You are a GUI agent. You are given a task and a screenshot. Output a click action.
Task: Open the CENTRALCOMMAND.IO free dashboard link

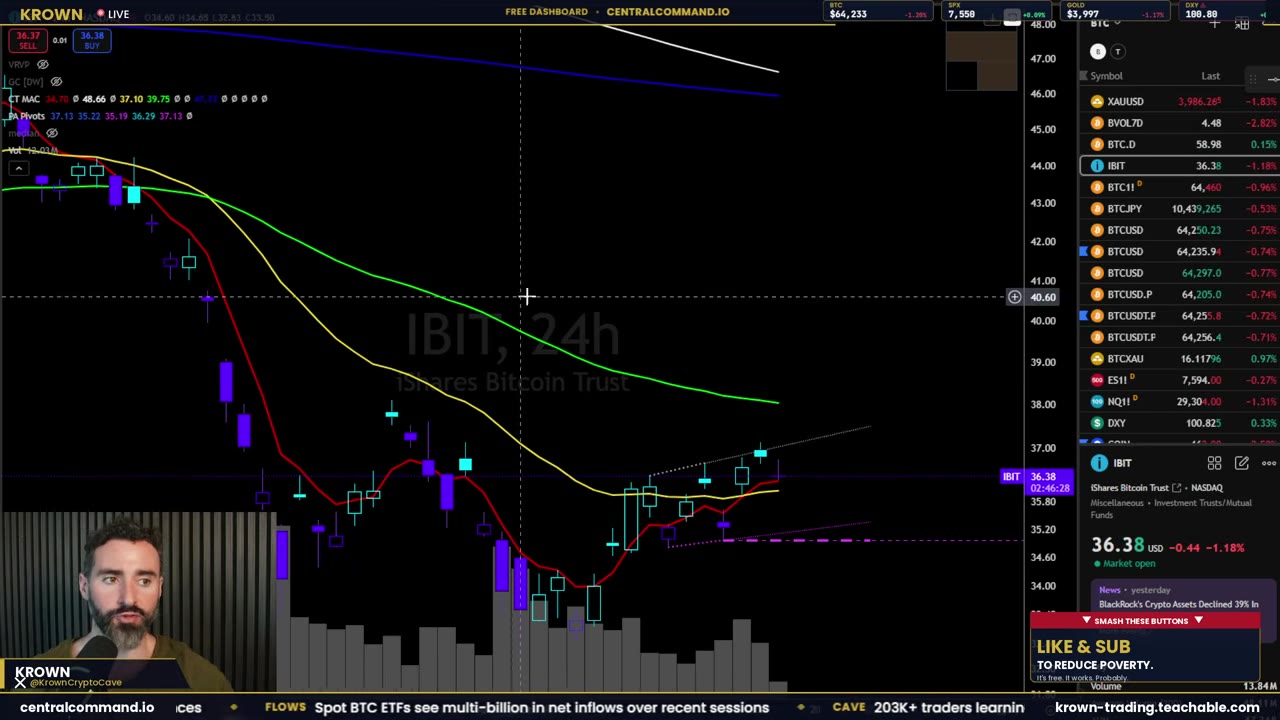tap(668, 12)
